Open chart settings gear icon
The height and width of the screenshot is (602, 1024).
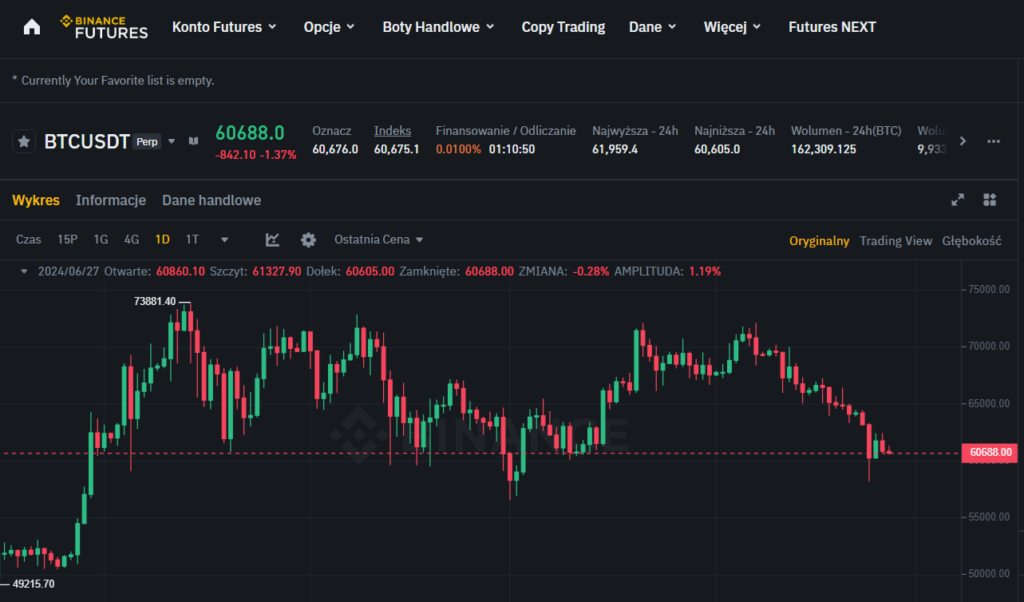[308, 240]
